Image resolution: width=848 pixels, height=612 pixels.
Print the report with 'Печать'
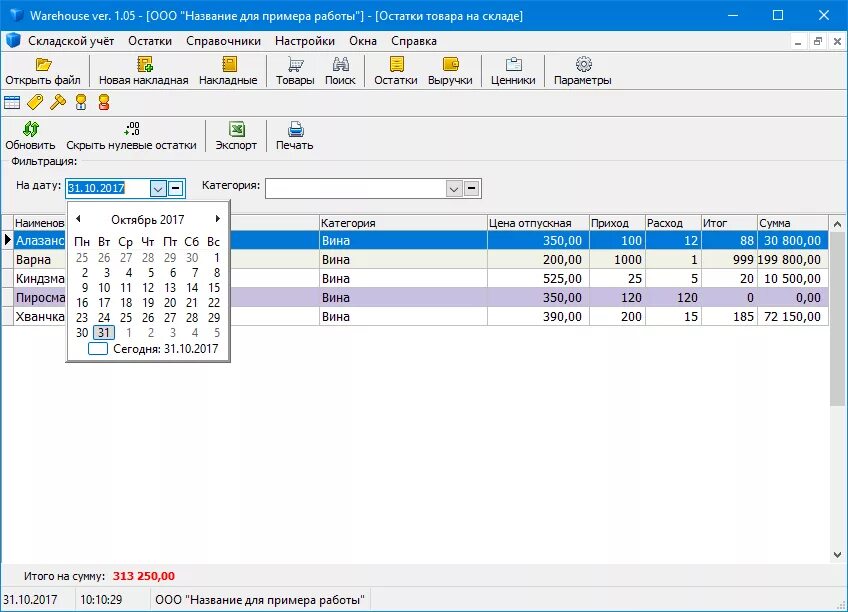295,136
